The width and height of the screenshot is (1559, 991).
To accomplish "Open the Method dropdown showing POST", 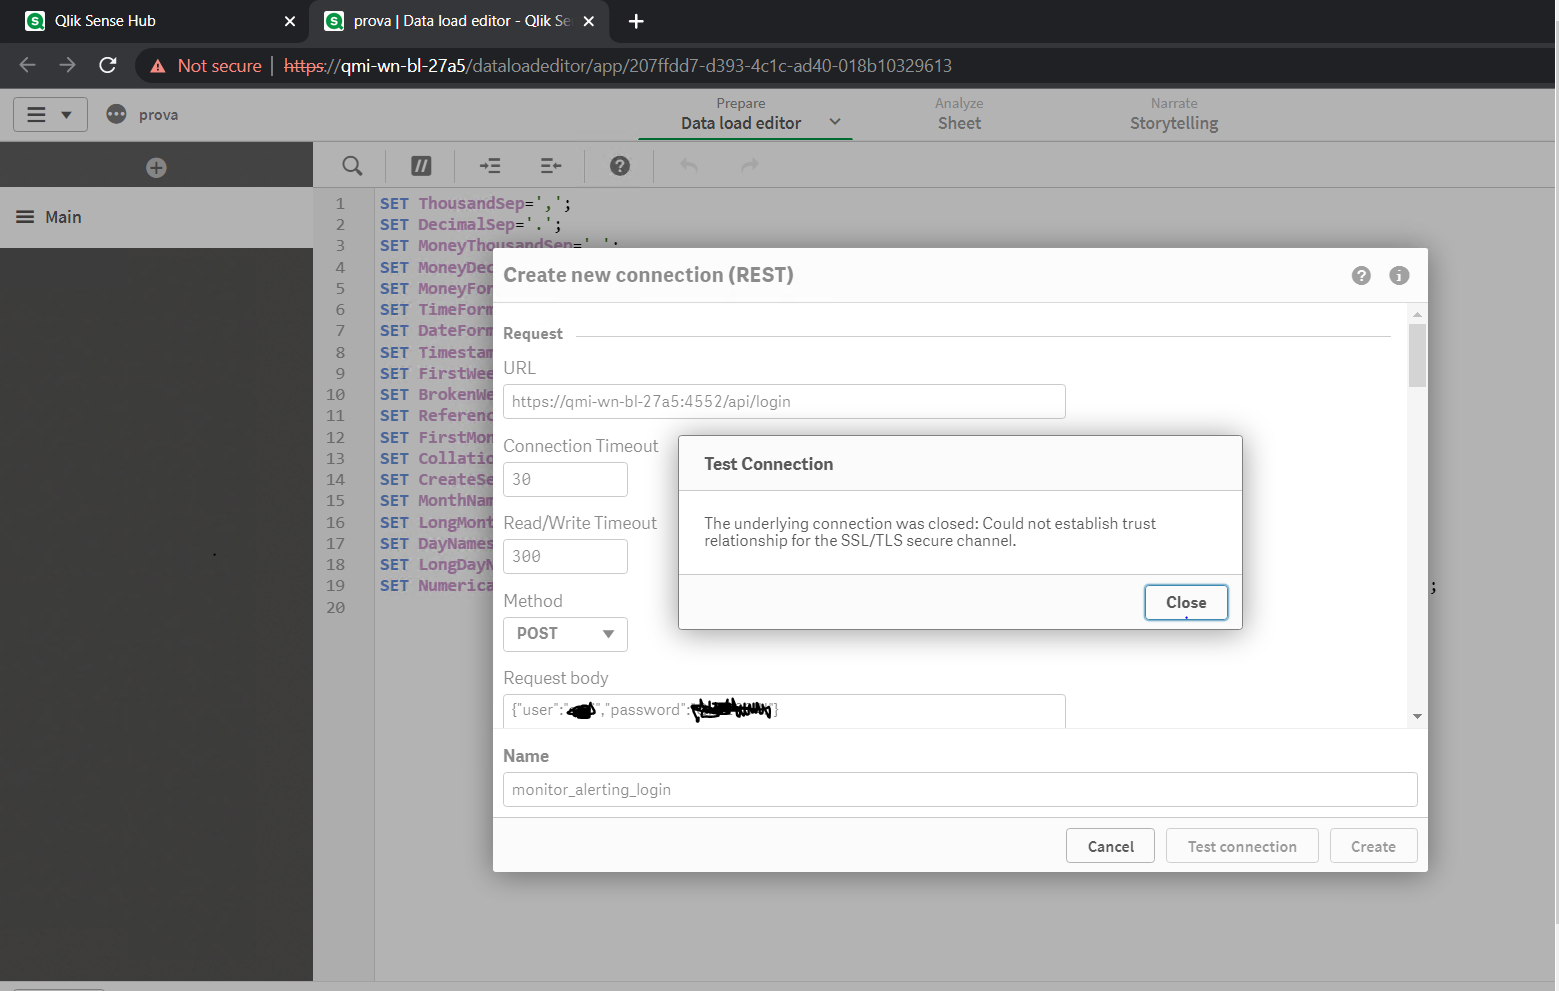I will tap(565, 634).
